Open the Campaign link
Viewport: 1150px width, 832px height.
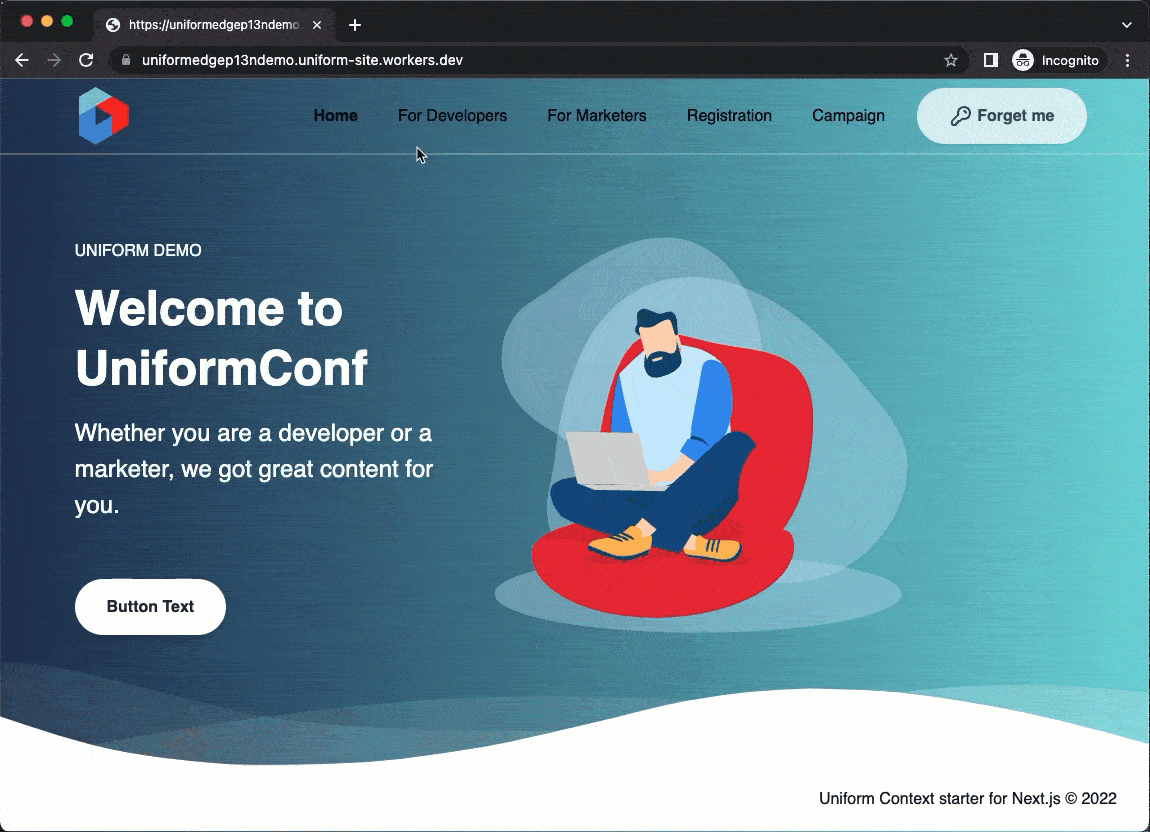point(849,116)
